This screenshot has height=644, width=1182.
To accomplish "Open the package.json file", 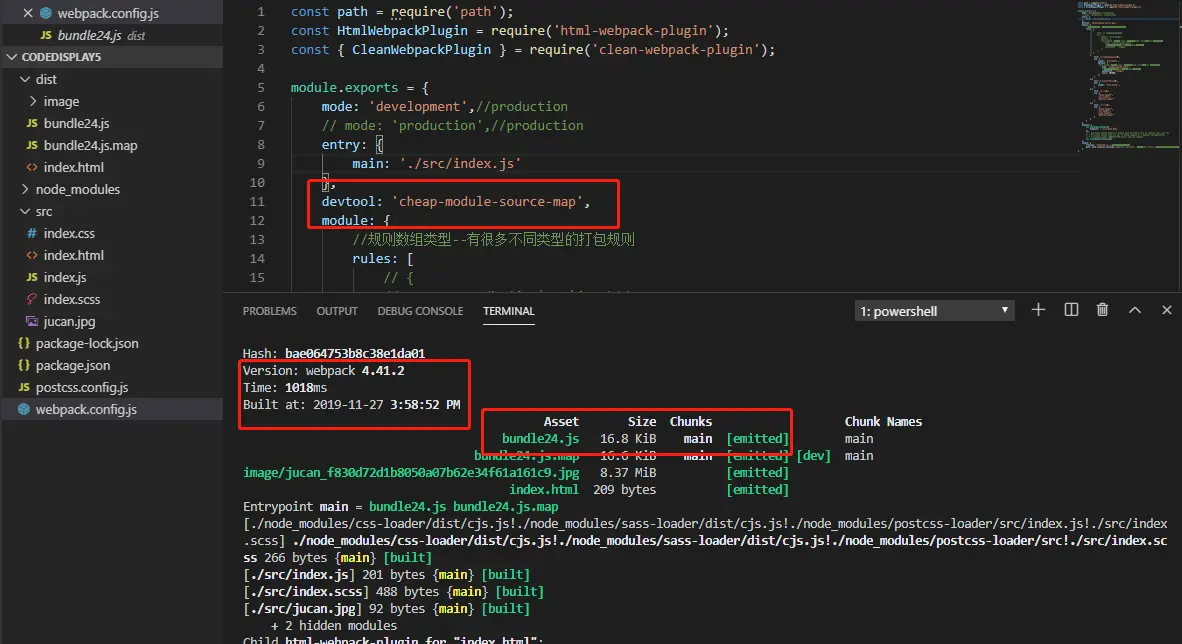I will coord(72,365).
